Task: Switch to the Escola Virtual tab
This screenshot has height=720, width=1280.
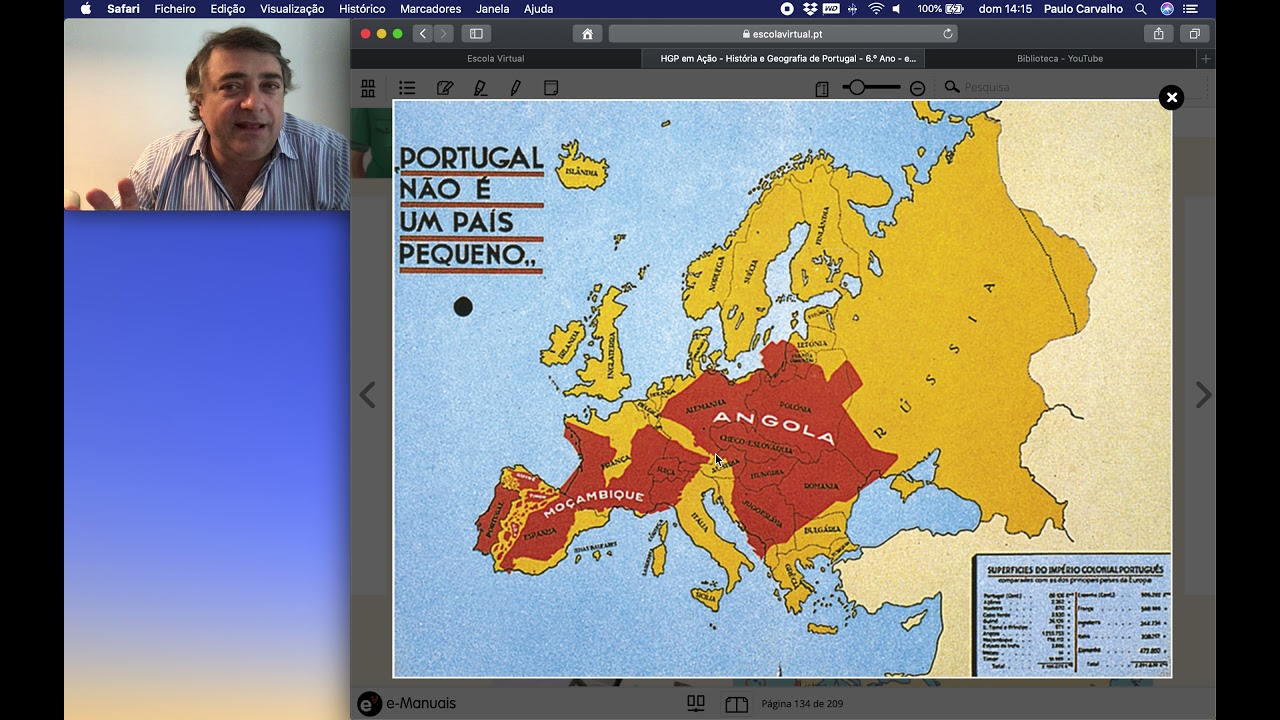Action: pos(496,59)
